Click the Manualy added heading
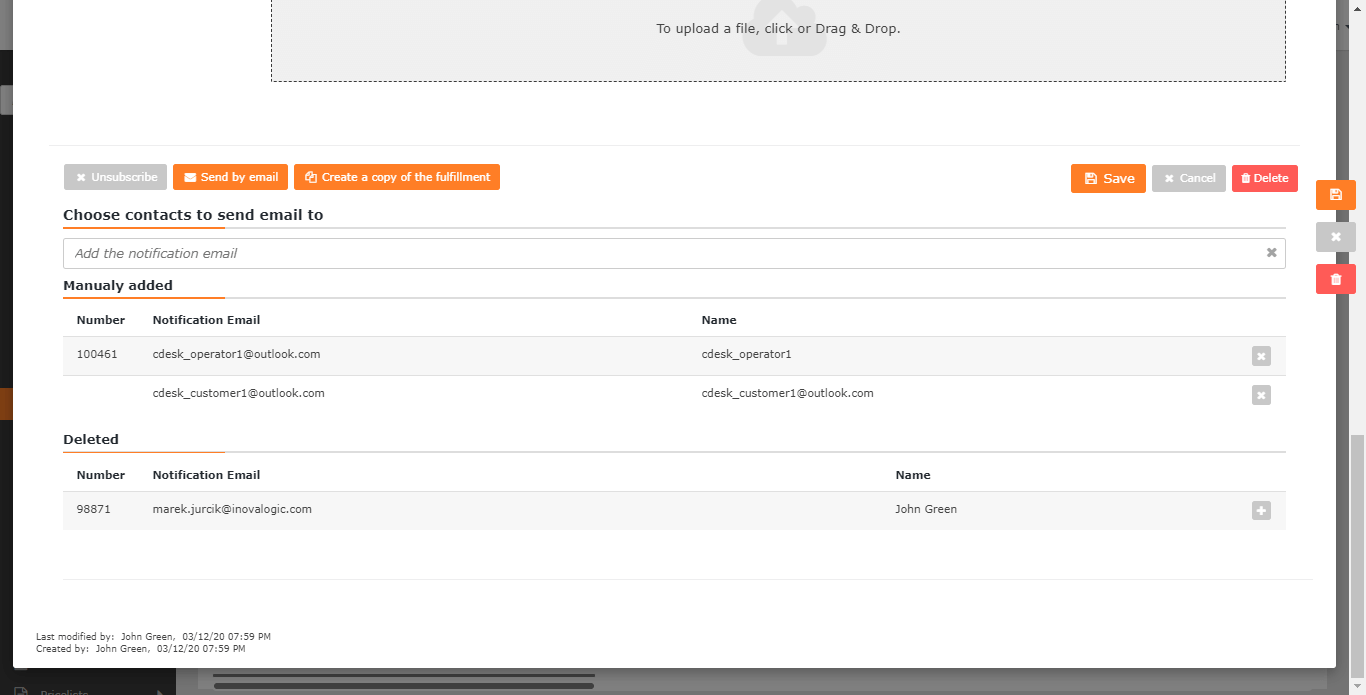 click(x=118, y=285)
